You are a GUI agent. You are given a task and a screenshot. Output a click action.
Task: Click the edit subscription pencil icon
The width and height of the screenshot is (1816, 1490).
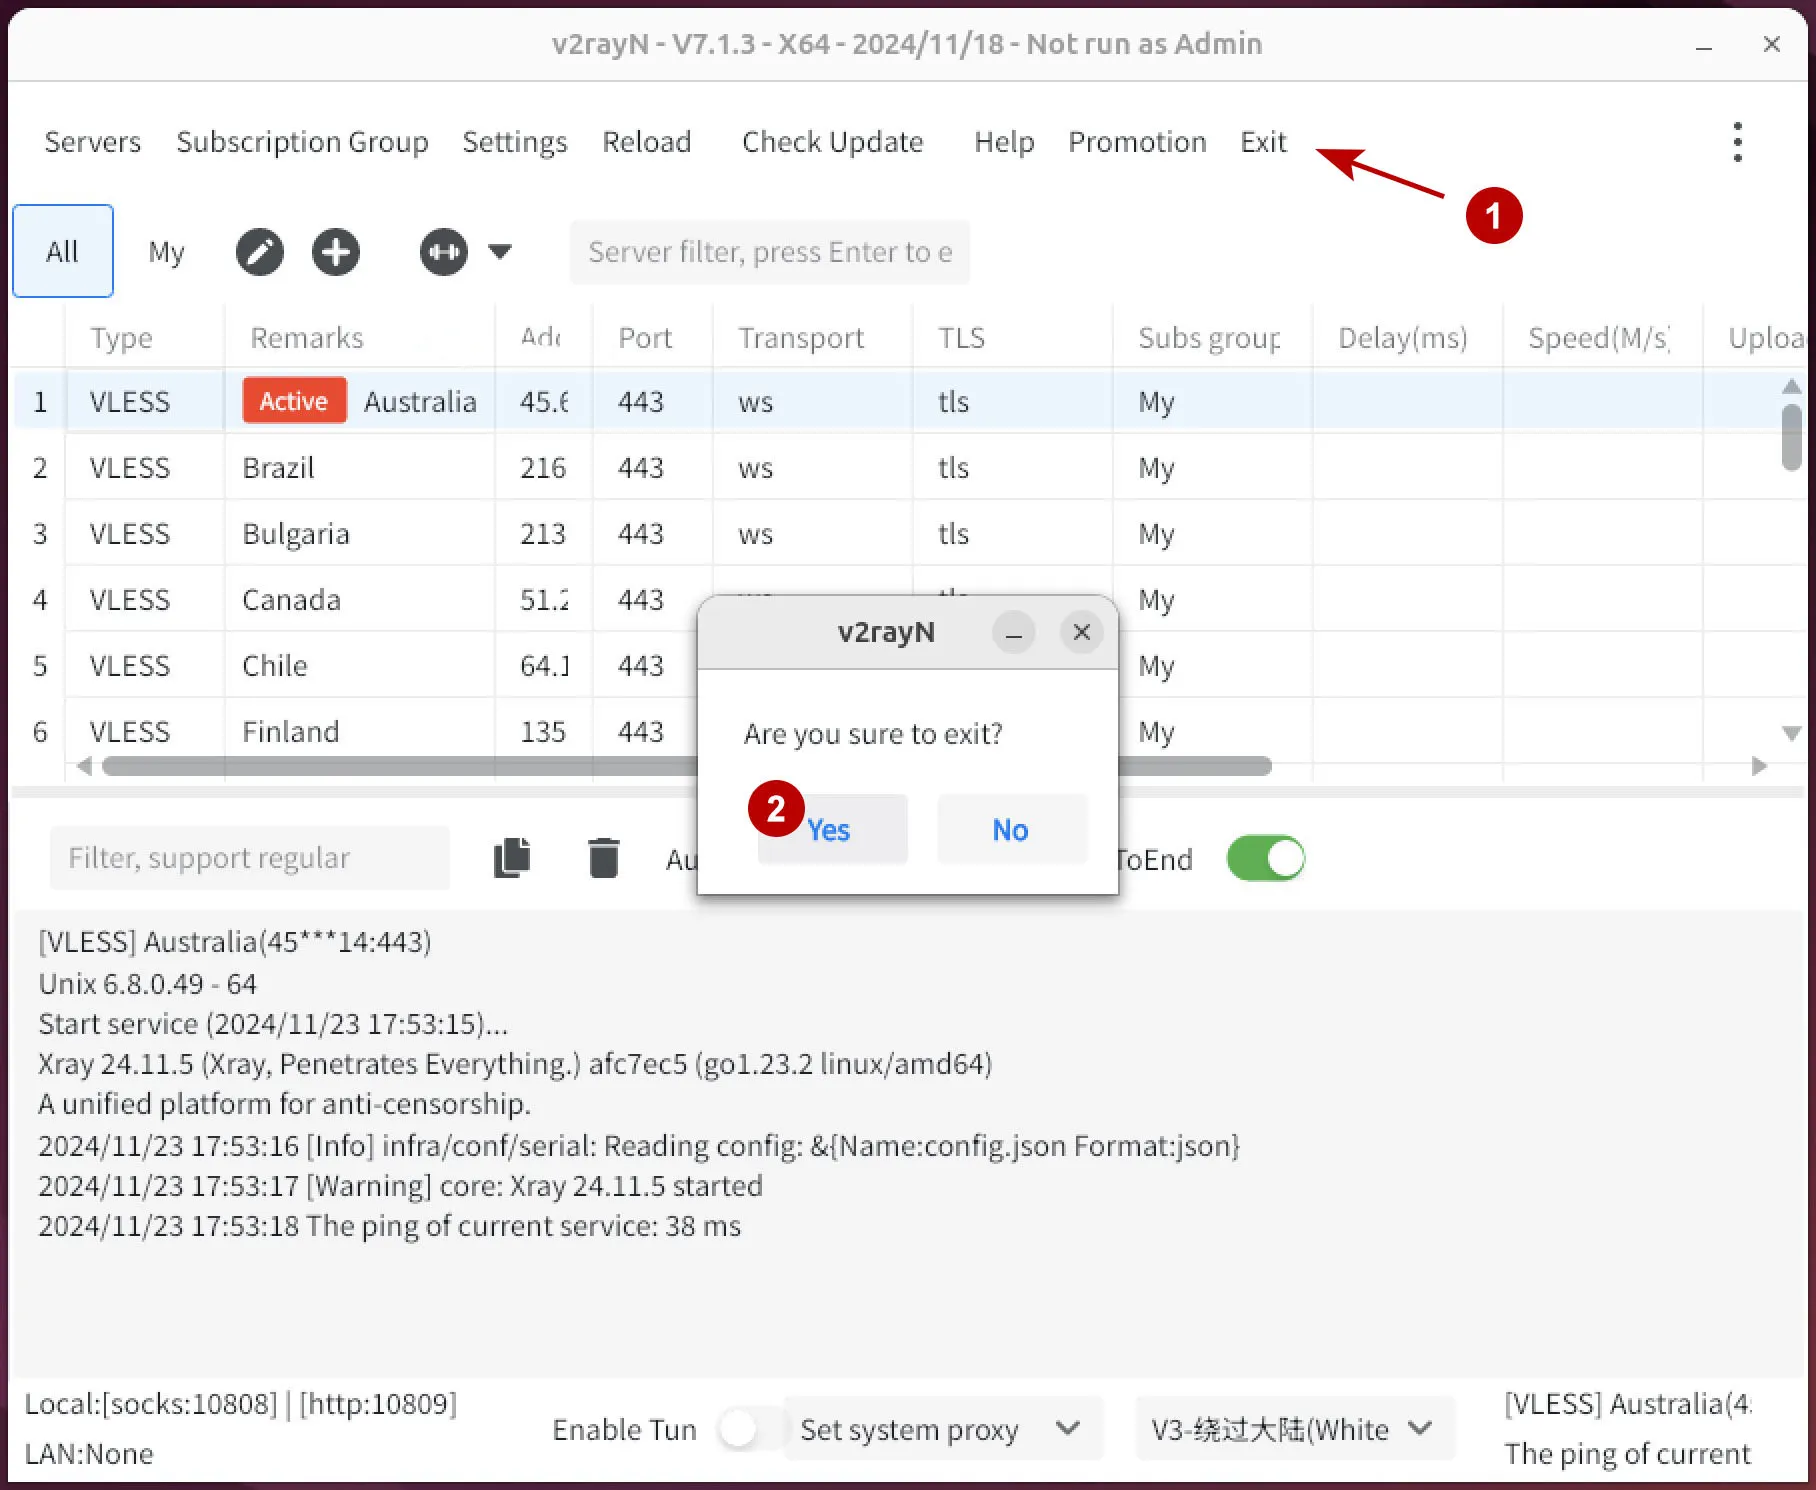(260, 252)
